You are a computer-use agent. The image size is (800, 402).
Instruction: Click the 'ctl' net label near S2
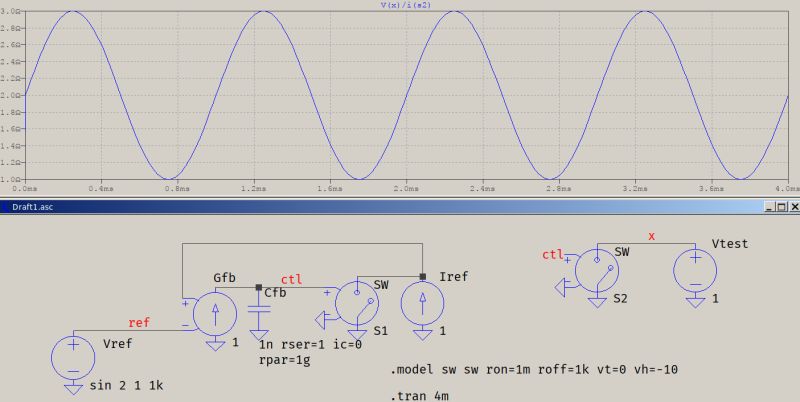click(x=553, y=255)
